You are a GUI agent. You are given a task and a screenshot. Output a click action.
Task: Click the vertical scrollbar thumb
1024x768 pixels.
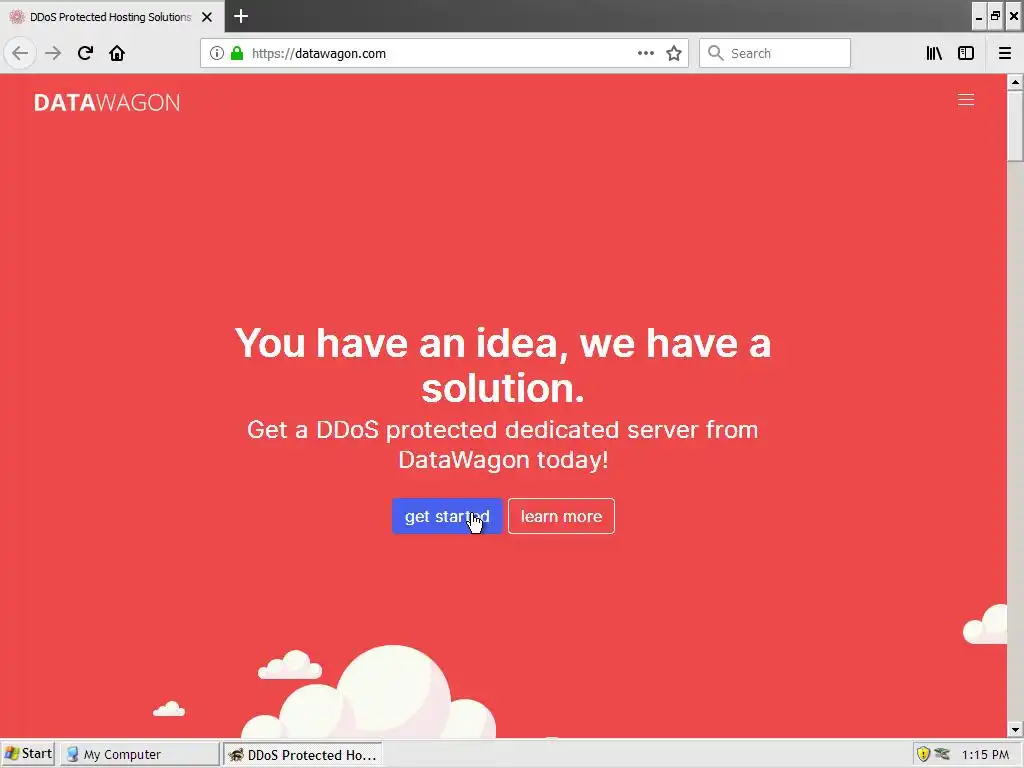coord(1015,125)
